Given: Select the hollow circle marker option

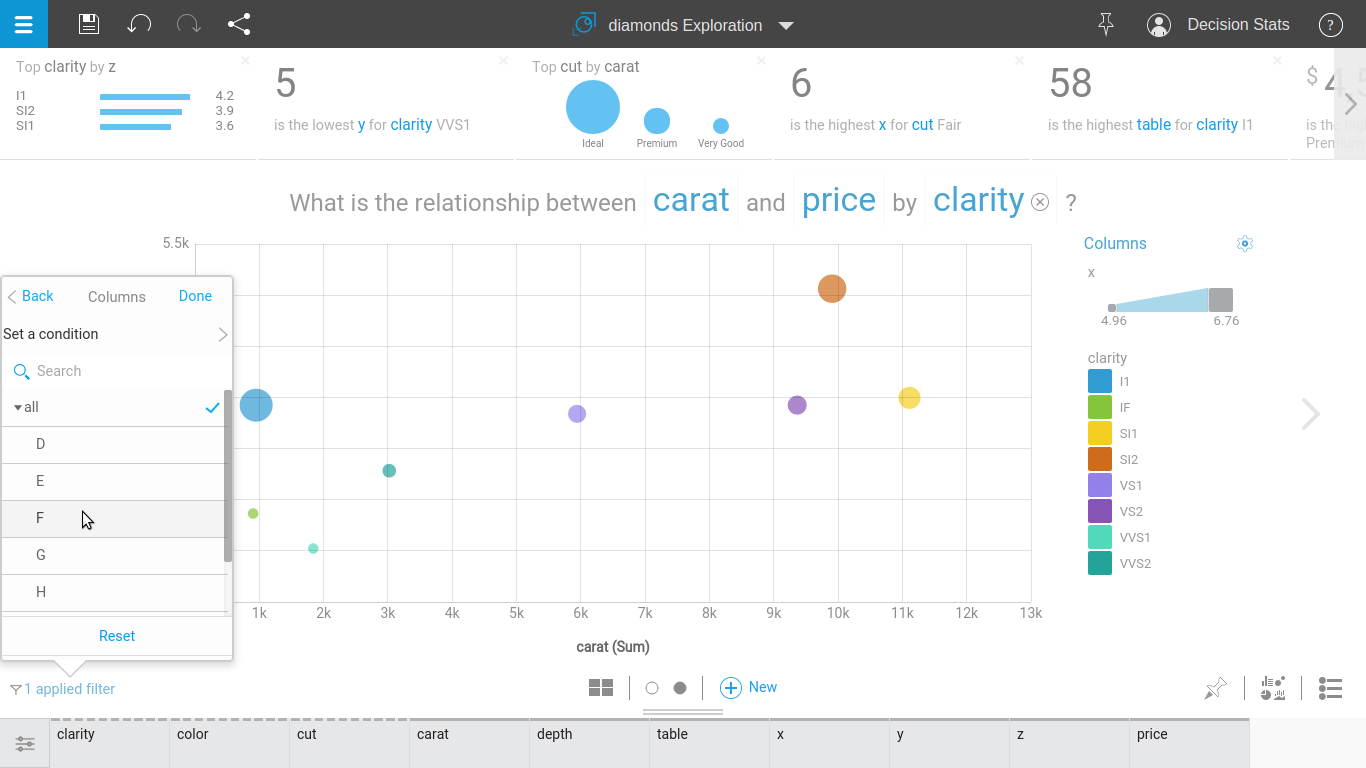Looking at the screenshot, I should (x=652, y=688).
